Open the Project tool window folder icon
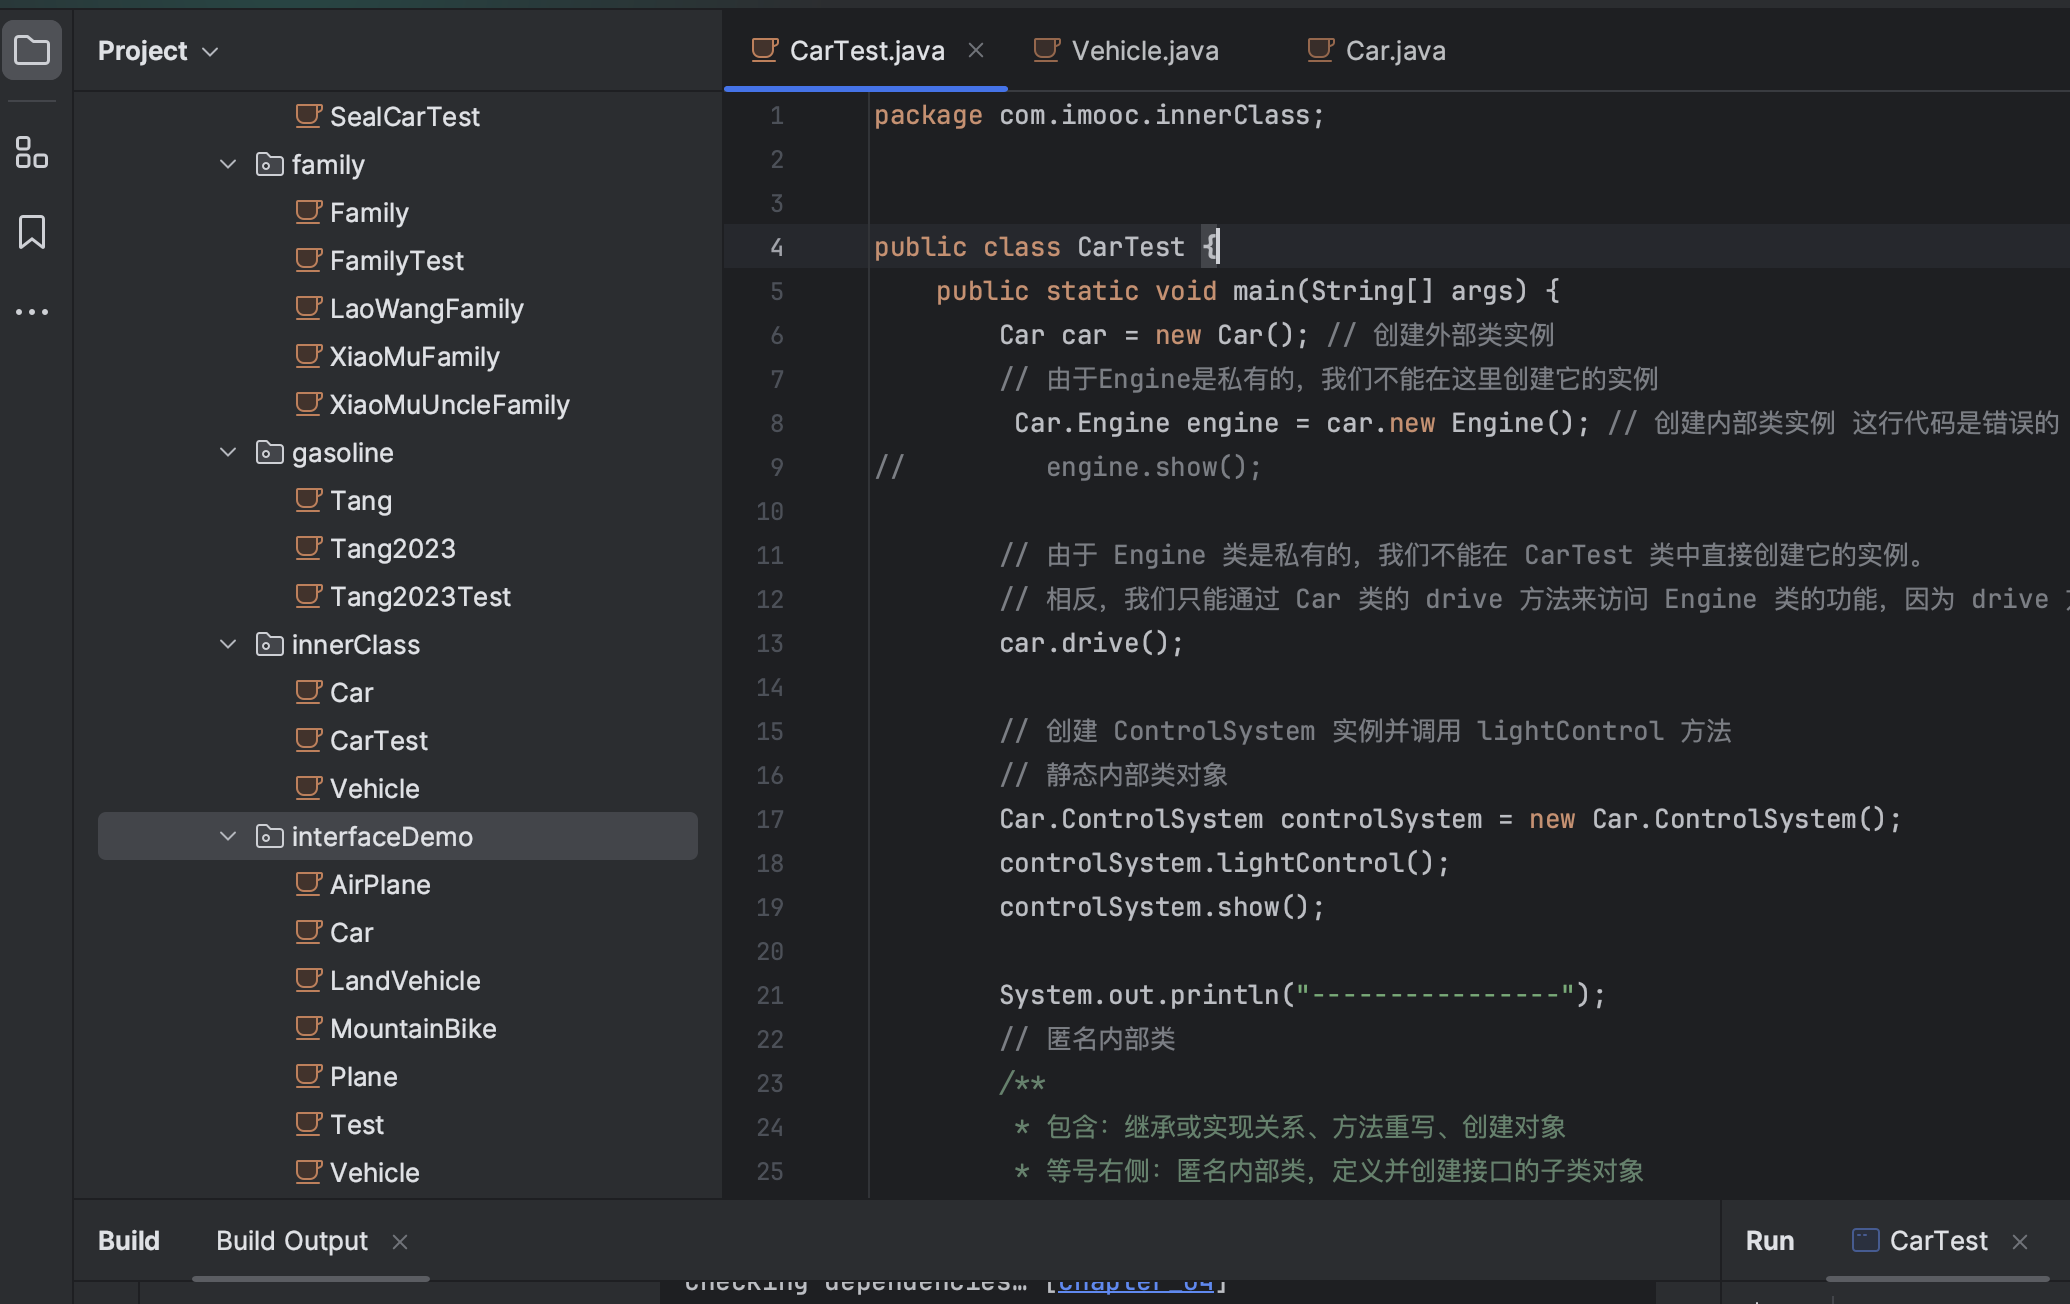This screenshot has width=2070, height=1304. (x=32, y=50)
